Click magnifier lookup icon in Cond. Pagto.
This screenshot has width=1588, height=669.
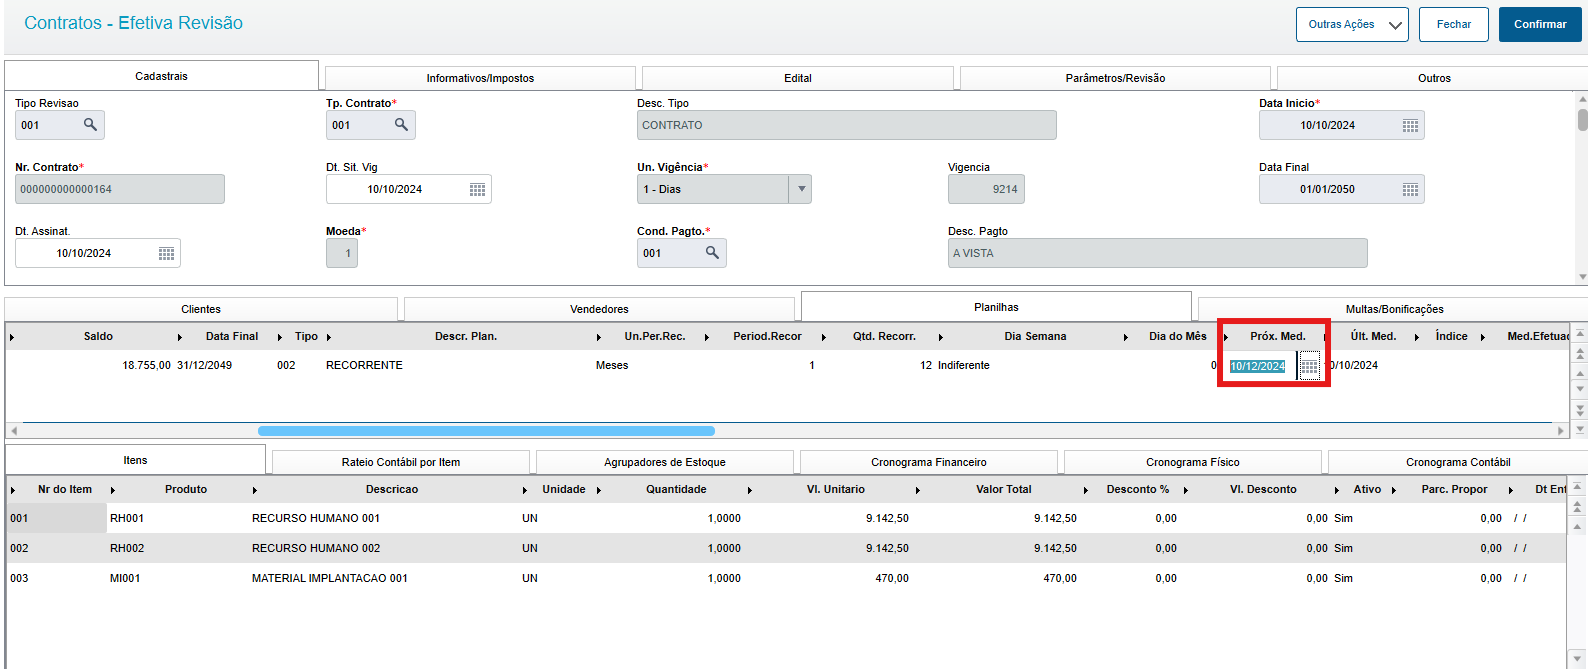point(712,253)
